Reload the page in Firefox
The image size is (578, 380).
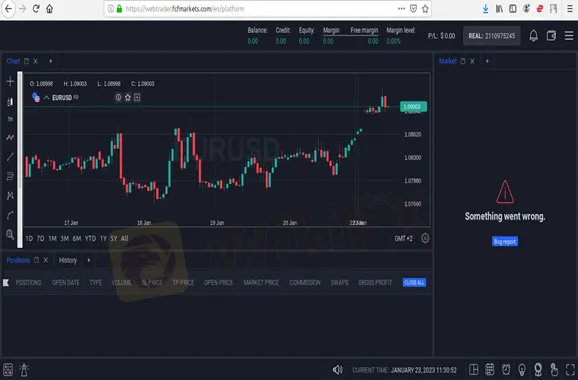[x=36, y=8]
